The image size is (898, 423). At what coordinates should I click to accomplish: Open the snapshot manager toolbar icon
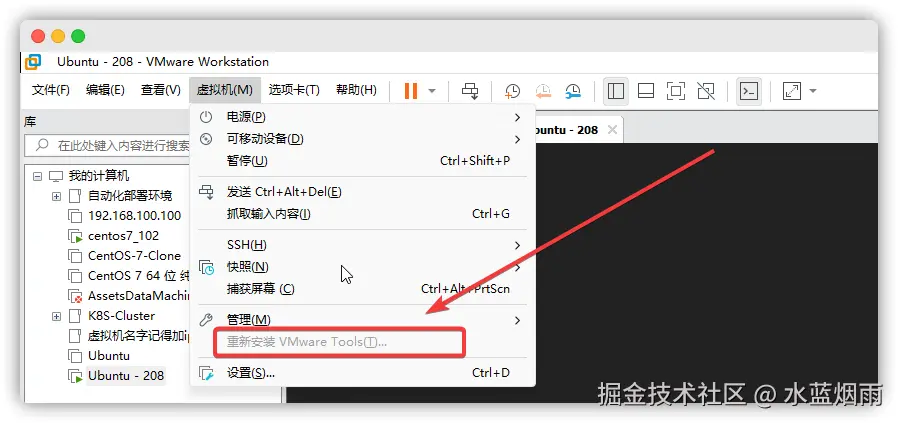click(x=573, y=91)
